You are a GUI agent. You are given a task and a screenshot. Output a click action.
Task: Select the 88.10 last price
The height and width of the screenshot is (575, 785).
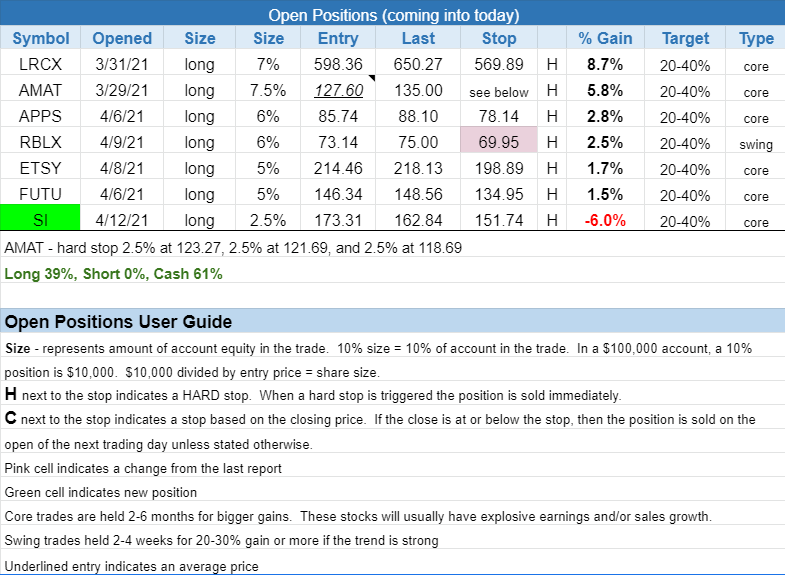point(418,116)
